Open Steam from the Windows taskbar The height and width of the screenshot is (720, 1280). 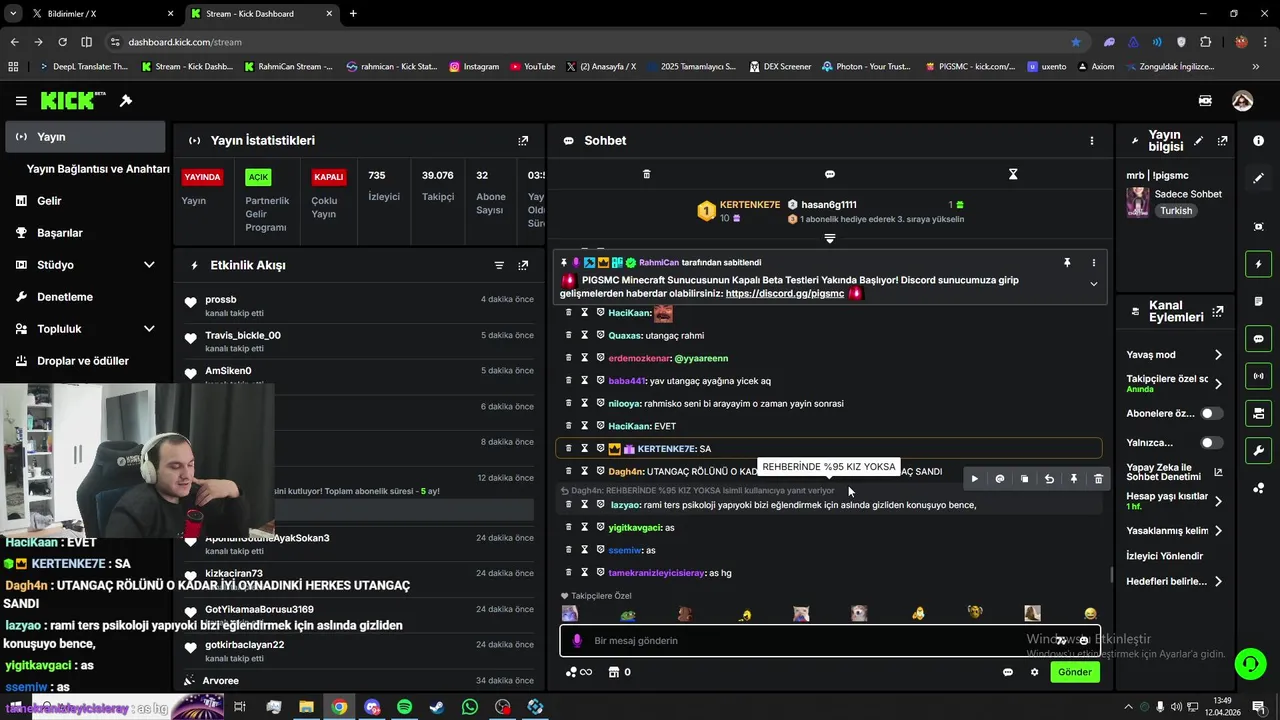437,707
